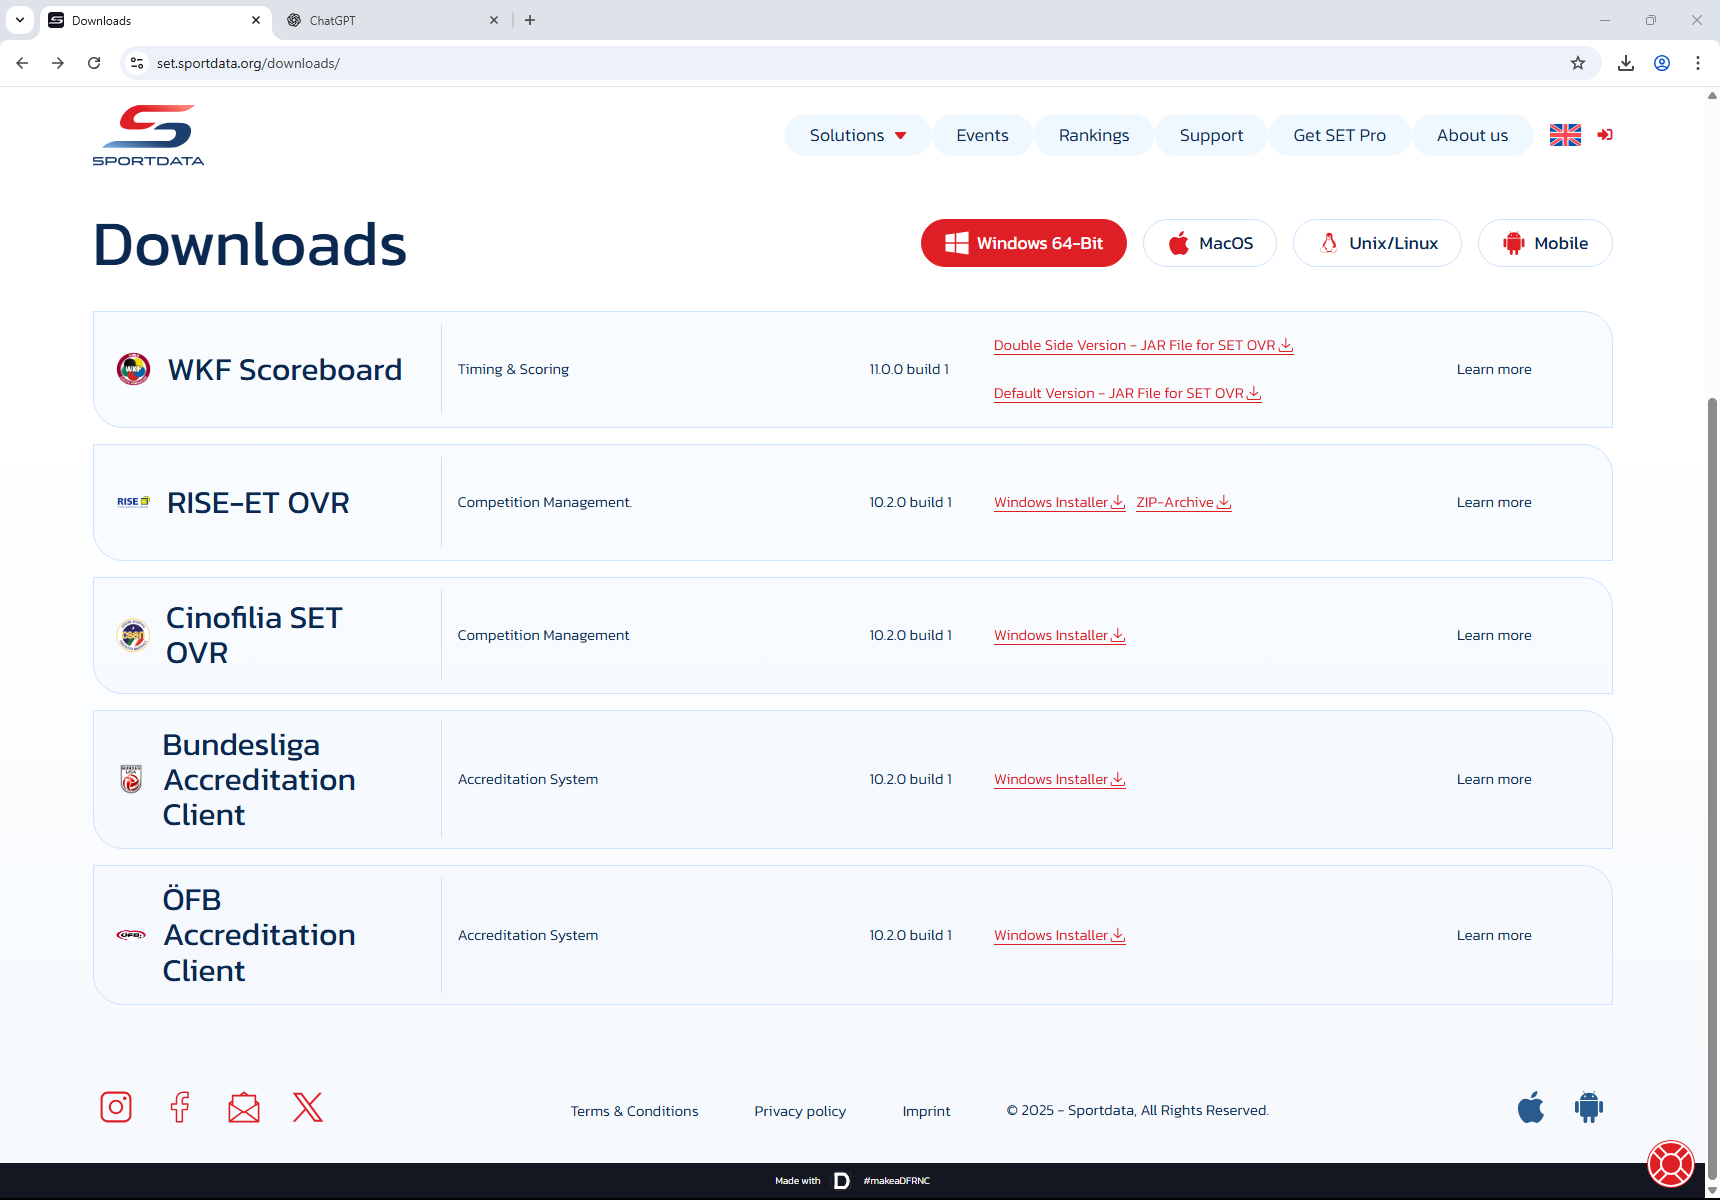This screenshot has width=1720, height=1200.
Task: Open the Terms & Conditions link
Action: tap(634, 1111)
